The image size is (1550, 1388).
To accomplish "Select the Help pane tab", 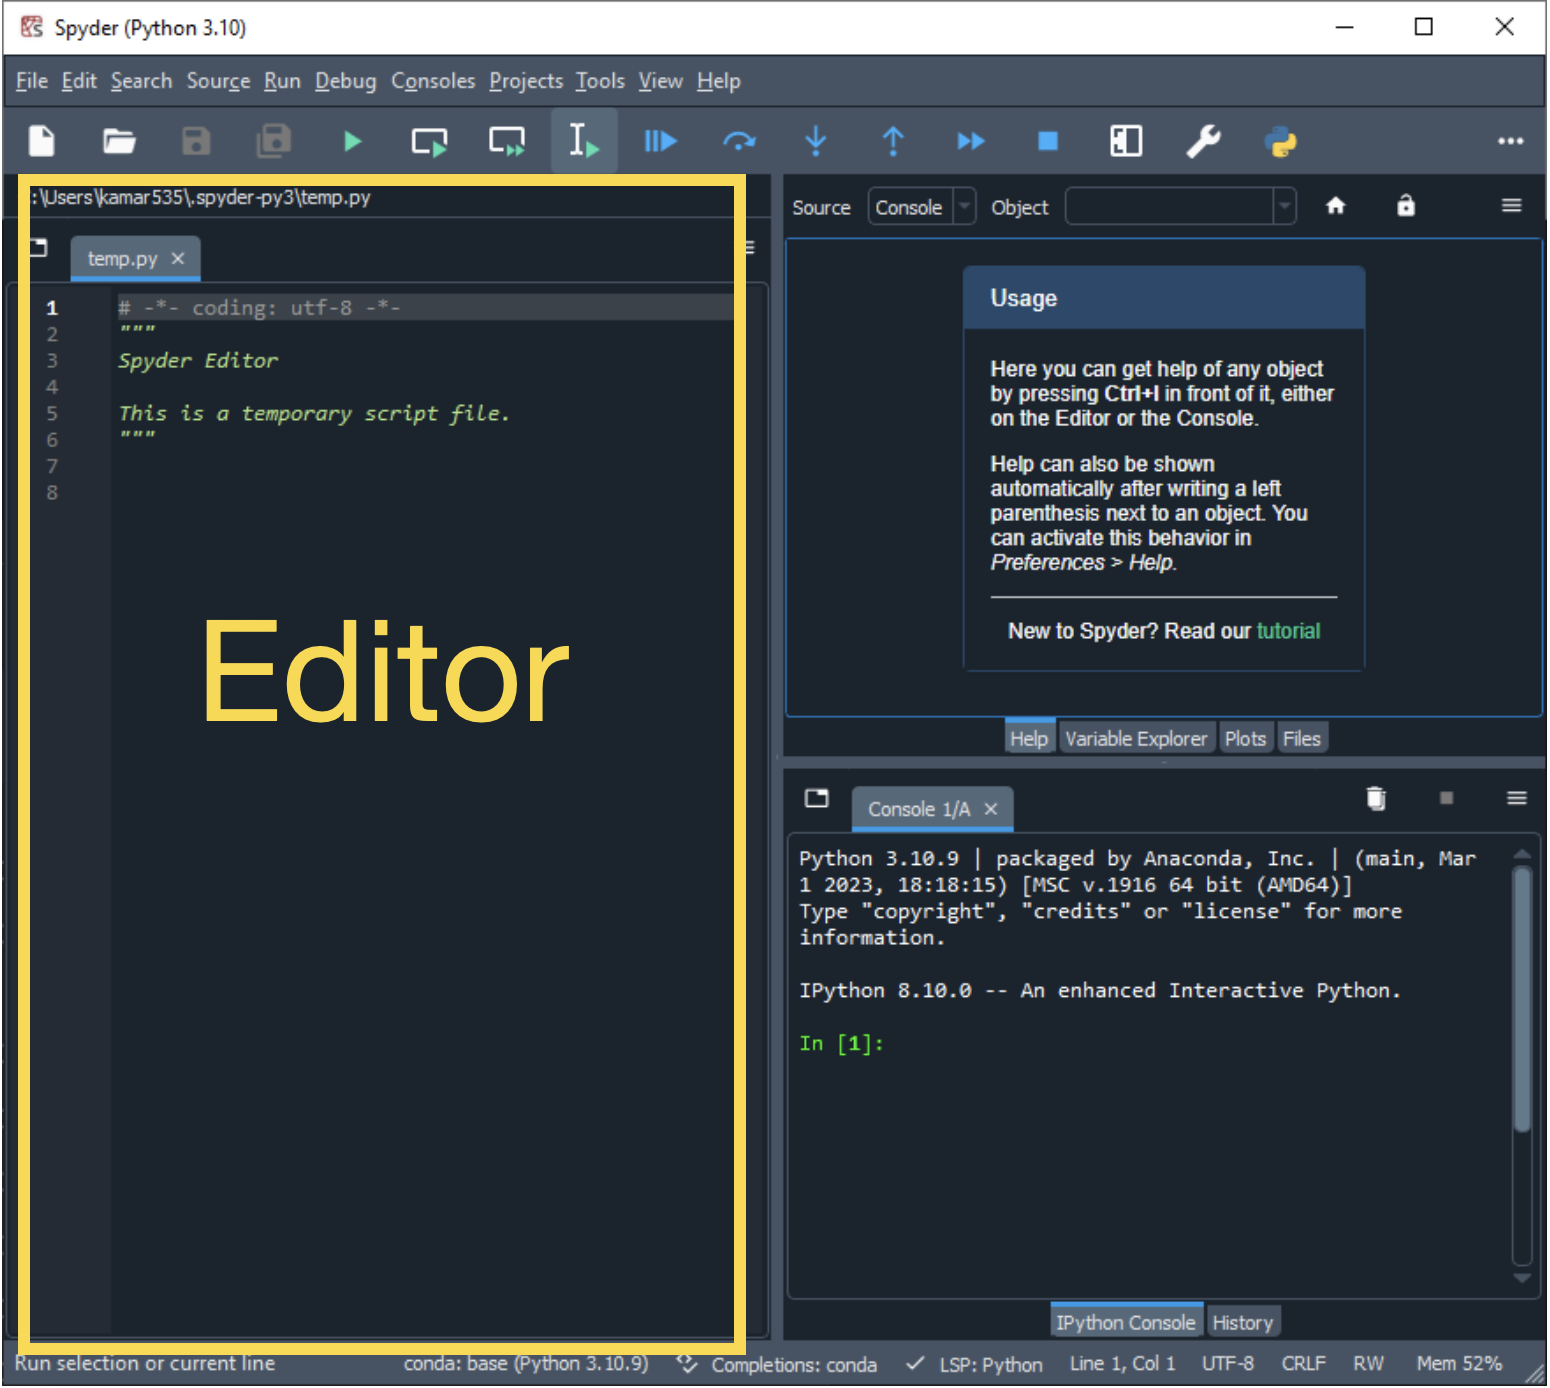I will coord(1029,738).
